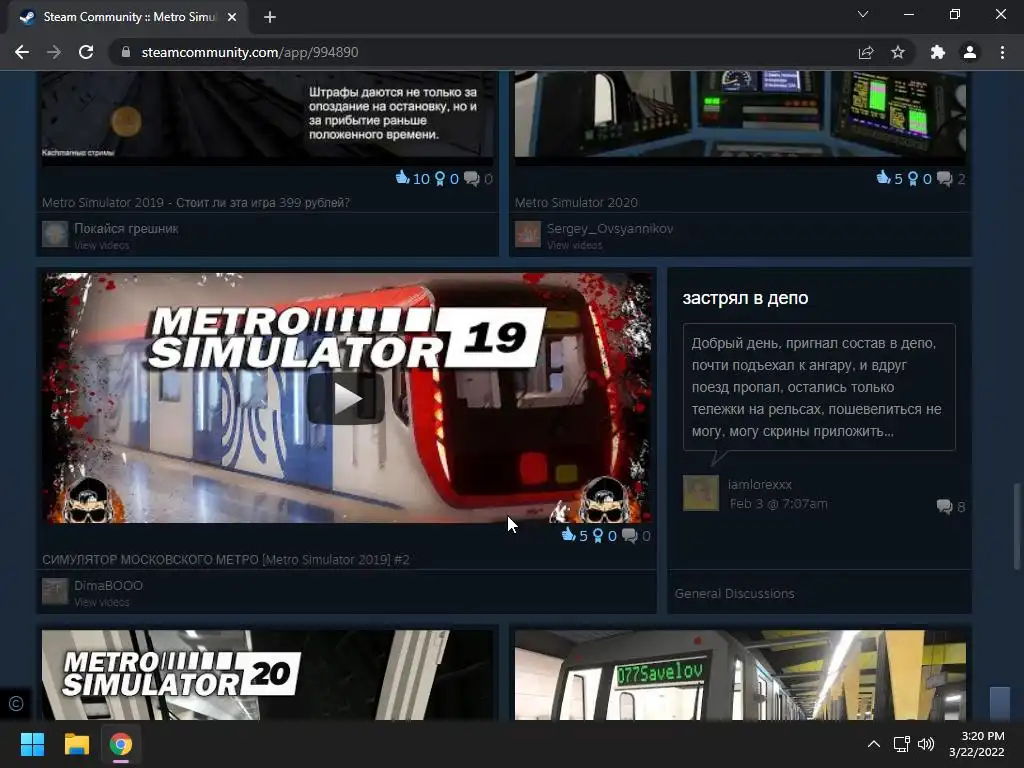This screenshot has height=768, width=1024.
Task: Open the Extensions puzzle icon
Action: tap(938, 52)
